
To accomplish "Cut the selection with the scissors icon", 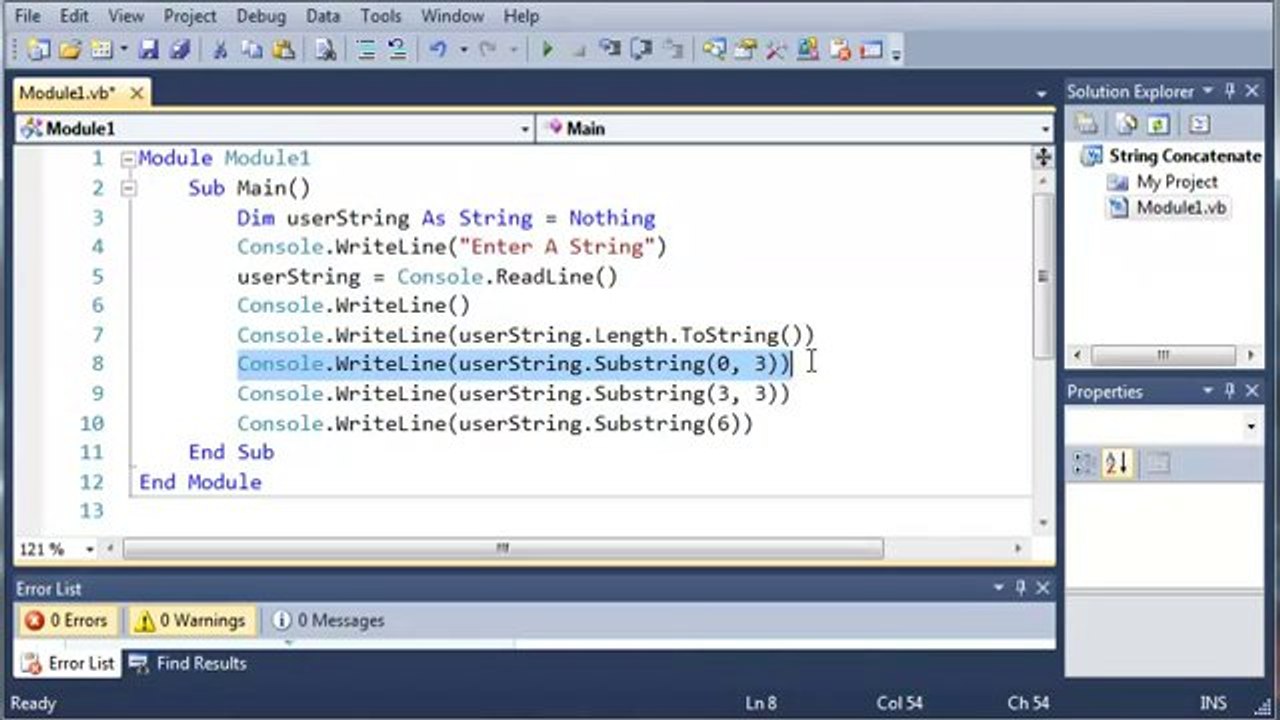I will pyautogui.click(x=221, y=50).
